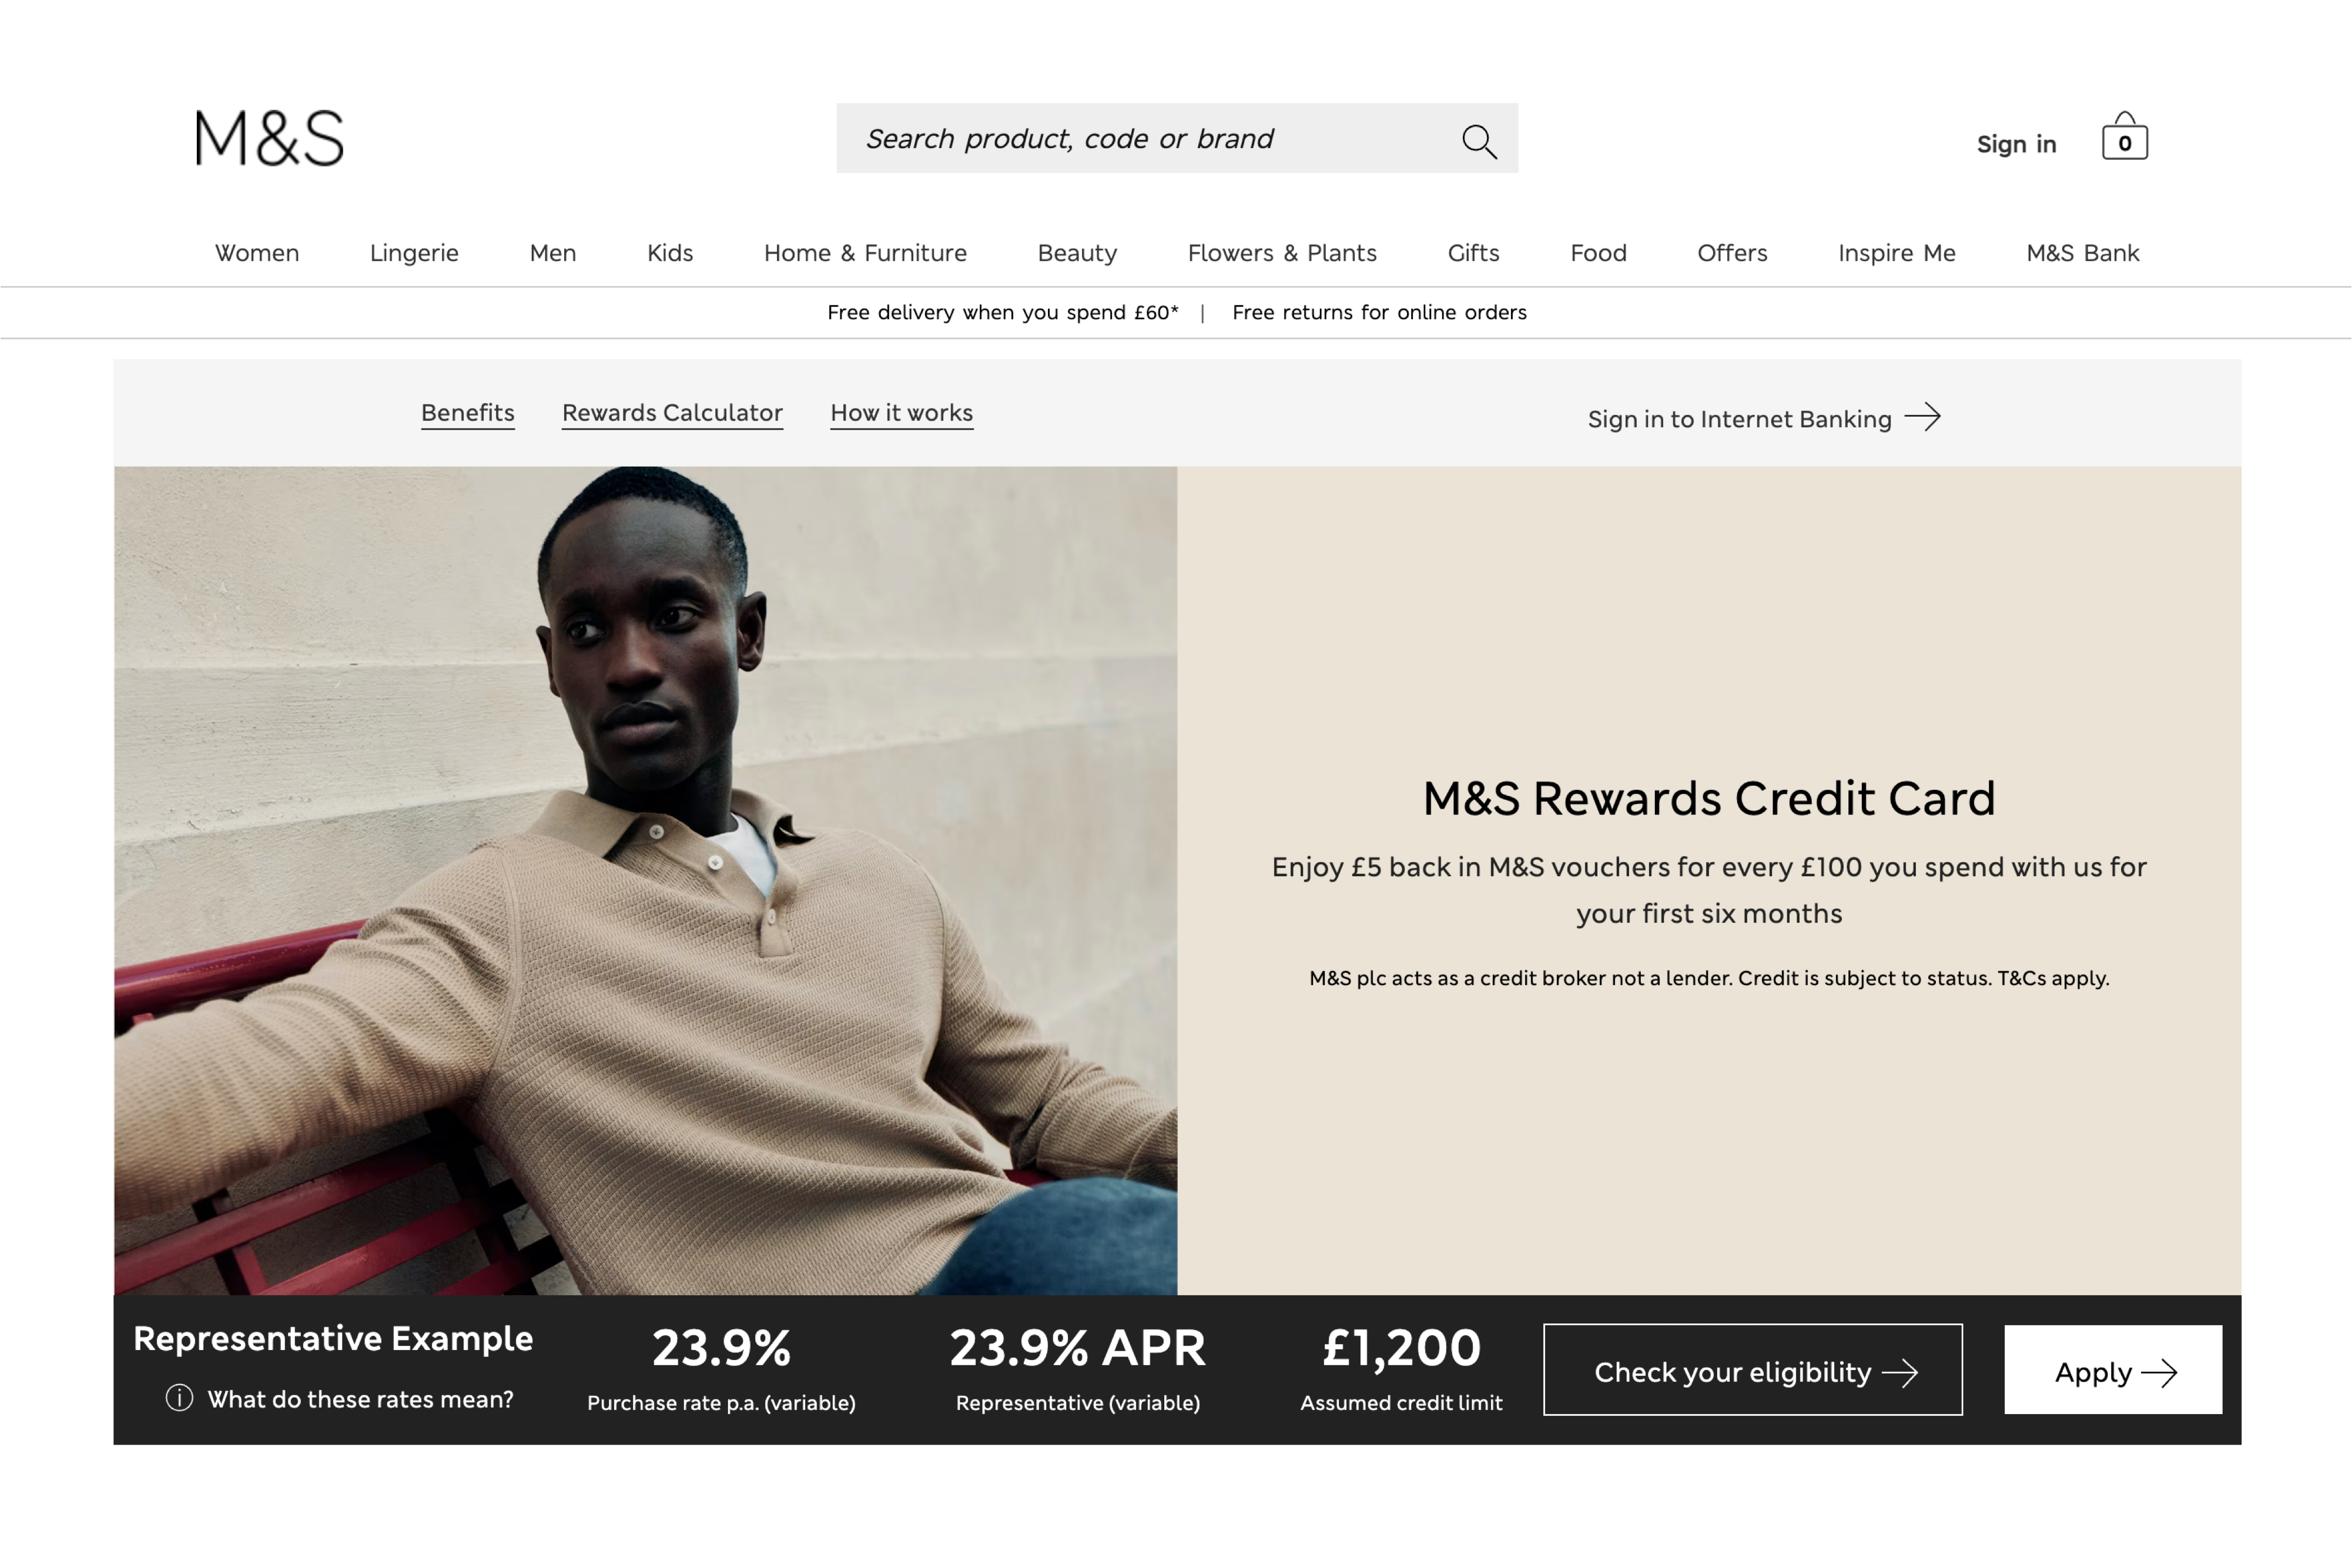This screenshot has width=2352, height=1568.
Task: Open the Rewards Calculator link
Action: 672,413
